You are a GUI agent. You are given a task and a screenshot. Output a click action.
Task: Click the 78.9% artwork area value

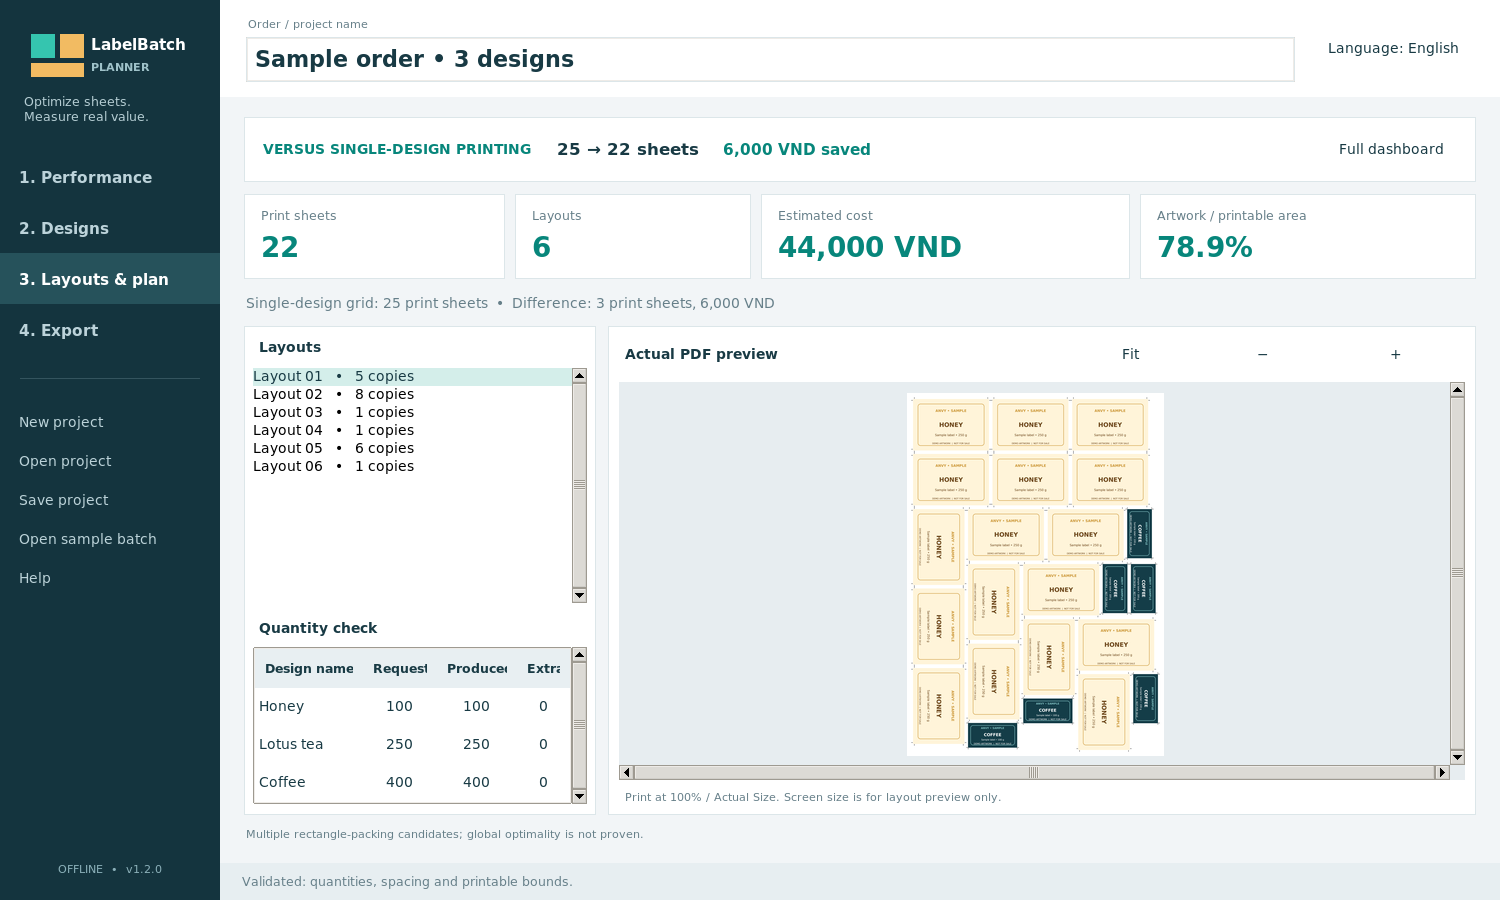click(x=1204, y=247)
